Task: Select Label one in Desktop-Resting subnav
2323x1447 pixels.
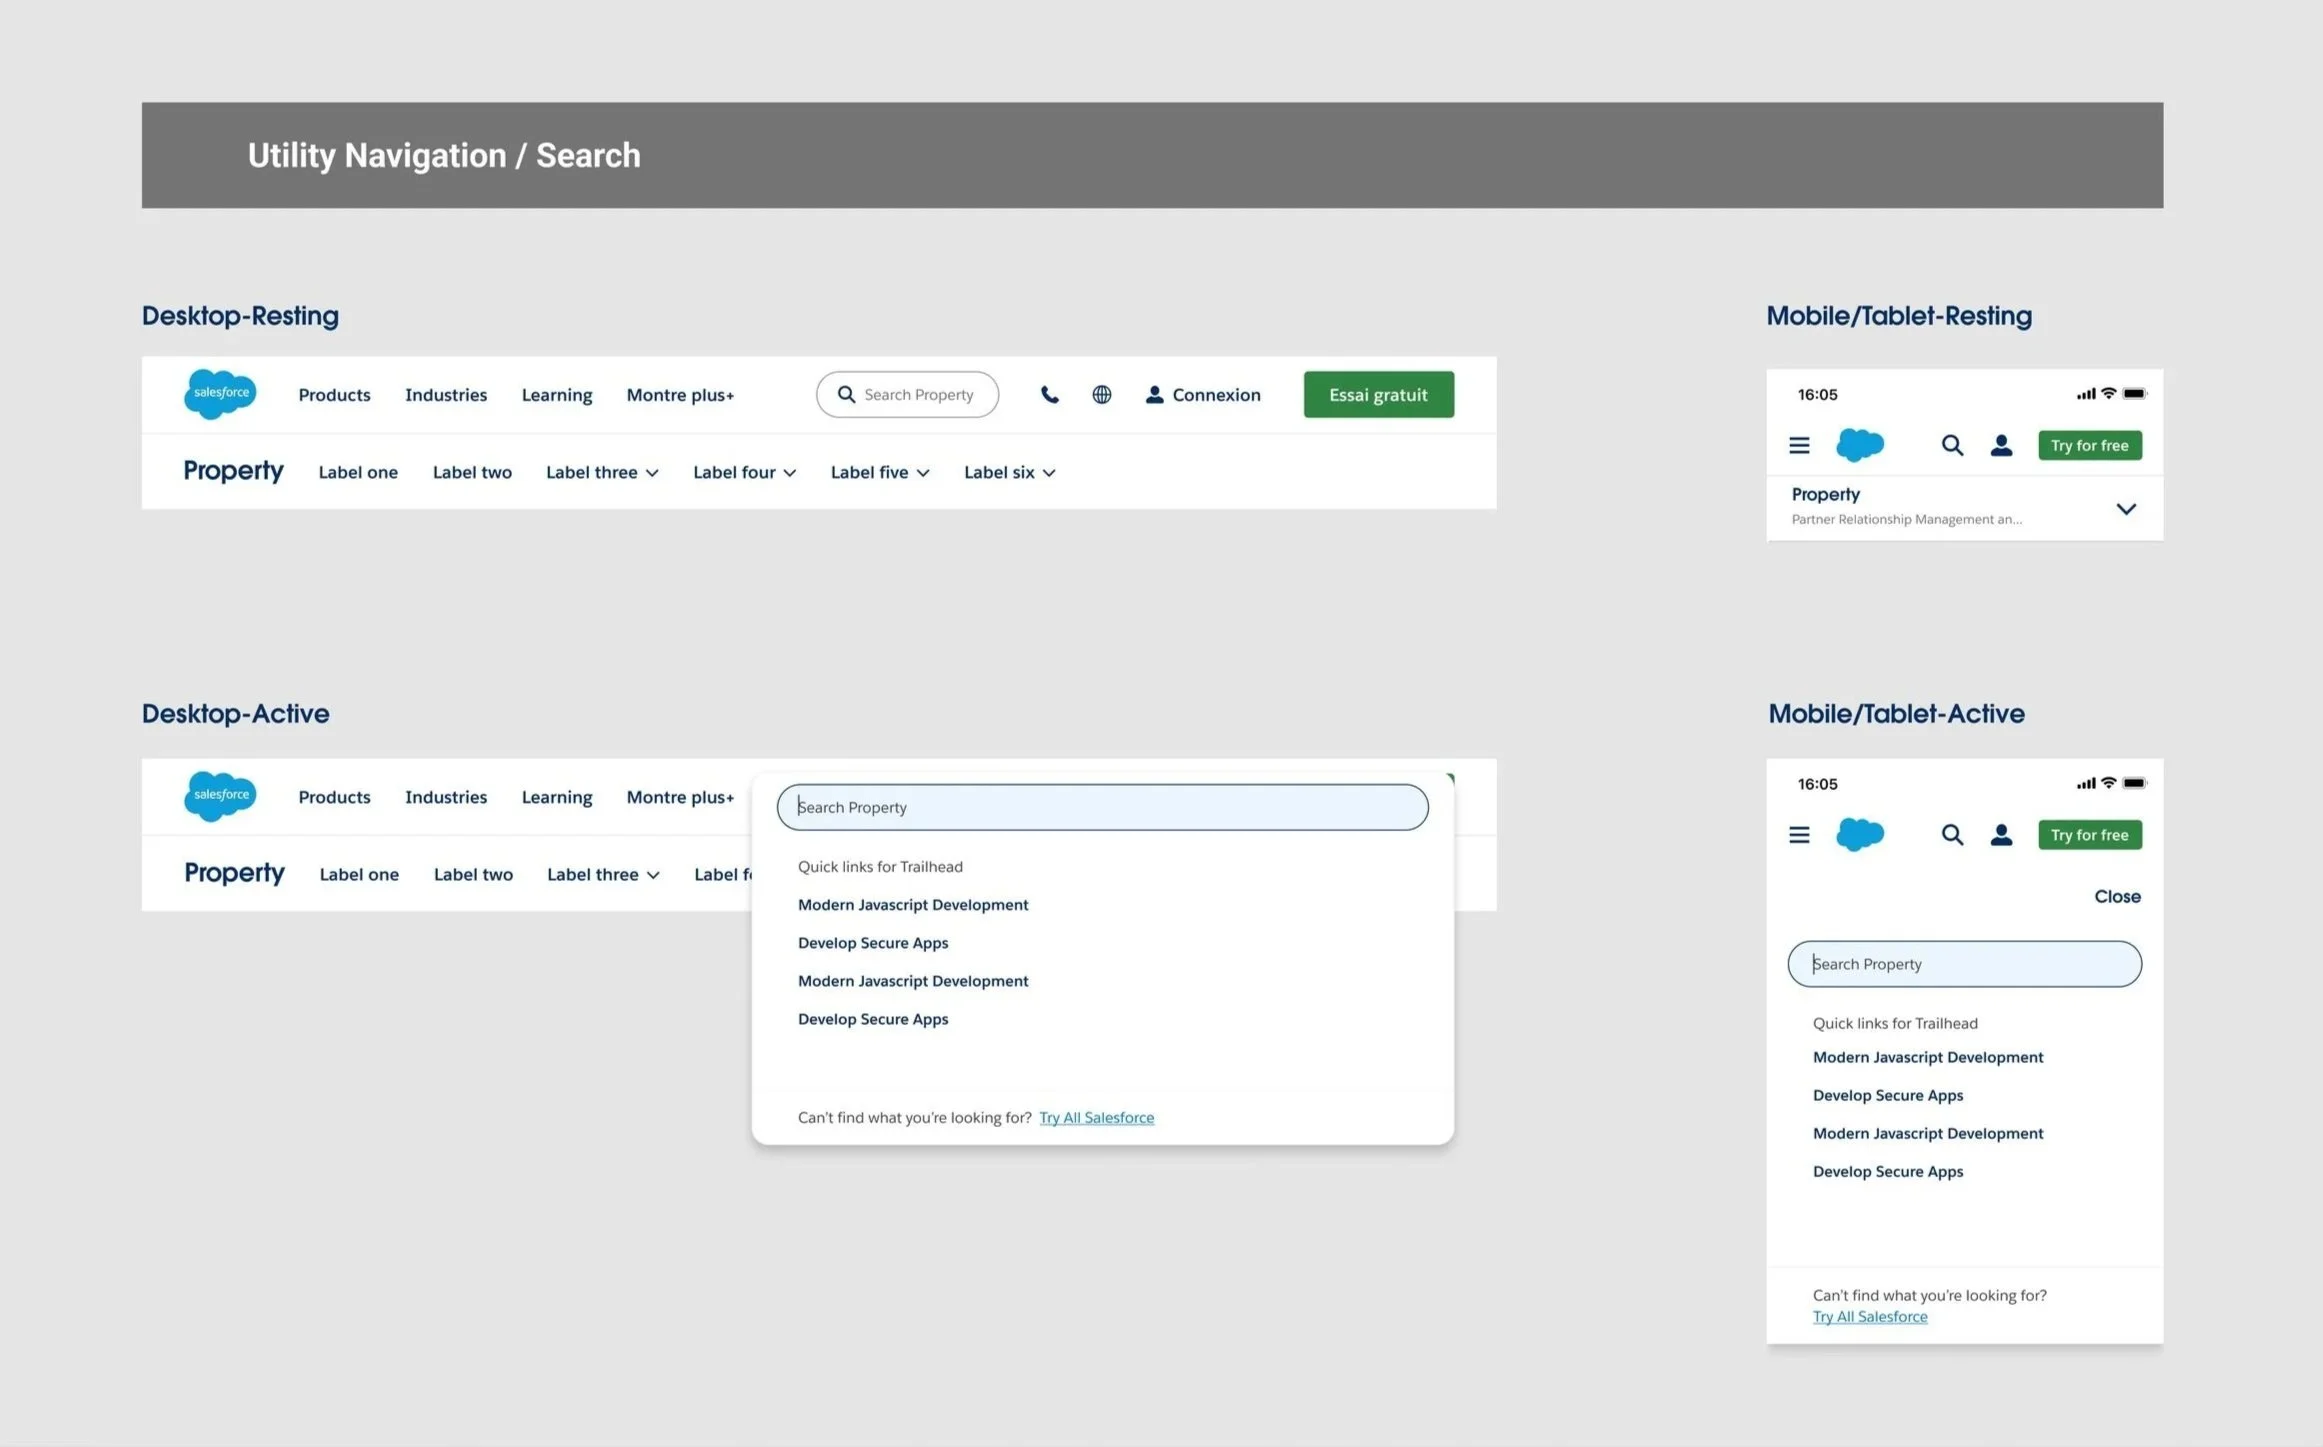Action: 358,473
